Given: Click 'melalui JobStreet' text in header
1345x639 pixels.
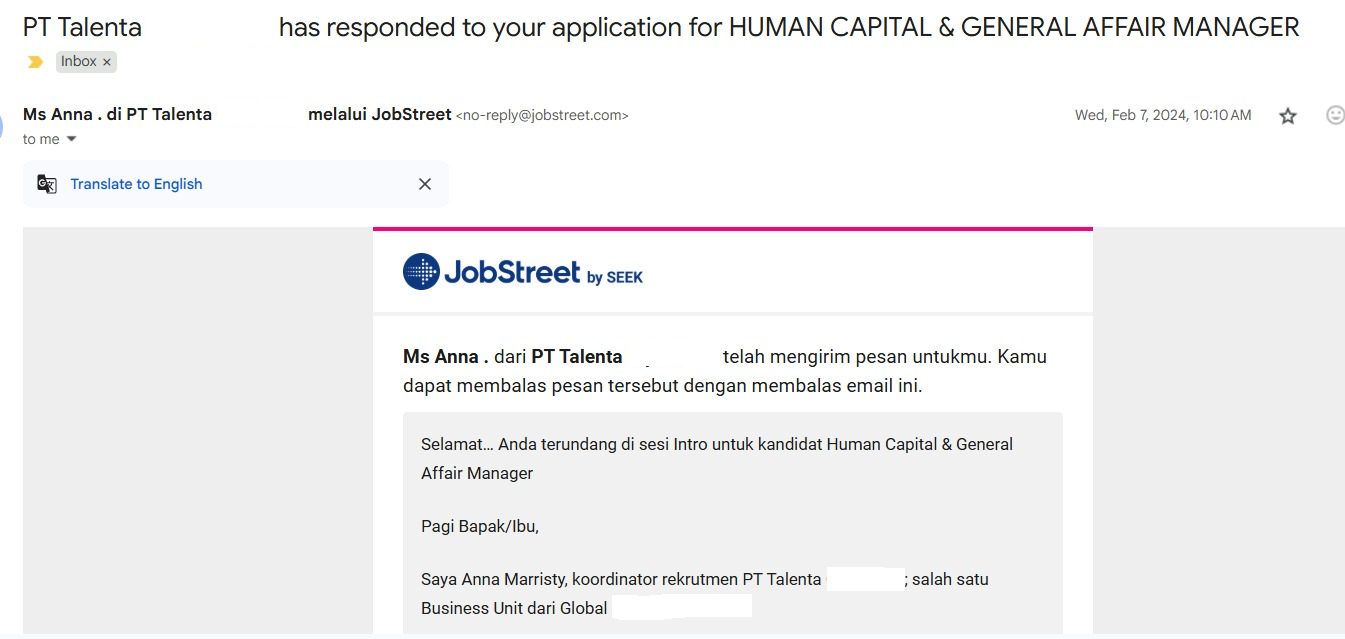Looking at the screenshot, I should click(380, 114).
